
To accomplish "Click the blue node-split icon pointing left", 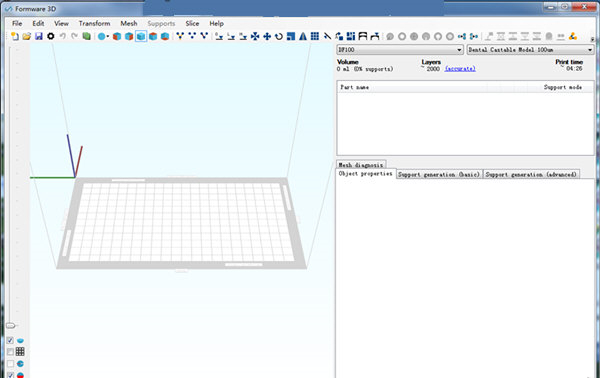I will 462,36.
